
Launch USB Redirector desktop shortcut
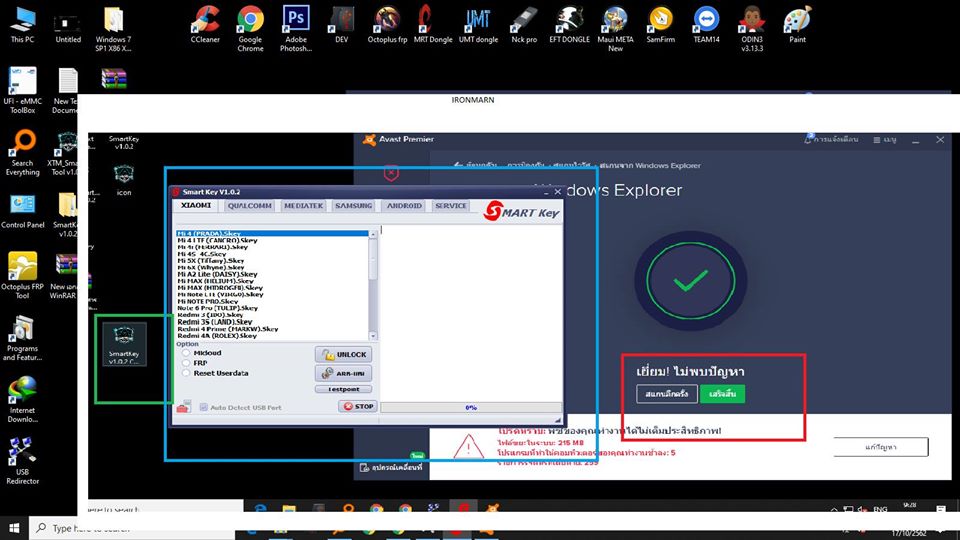[22, 460]
